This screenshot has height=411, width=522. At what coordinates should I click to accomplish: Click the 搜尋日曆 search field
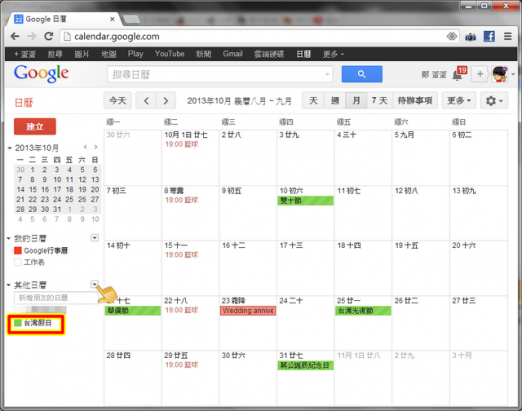pos(220,74)
